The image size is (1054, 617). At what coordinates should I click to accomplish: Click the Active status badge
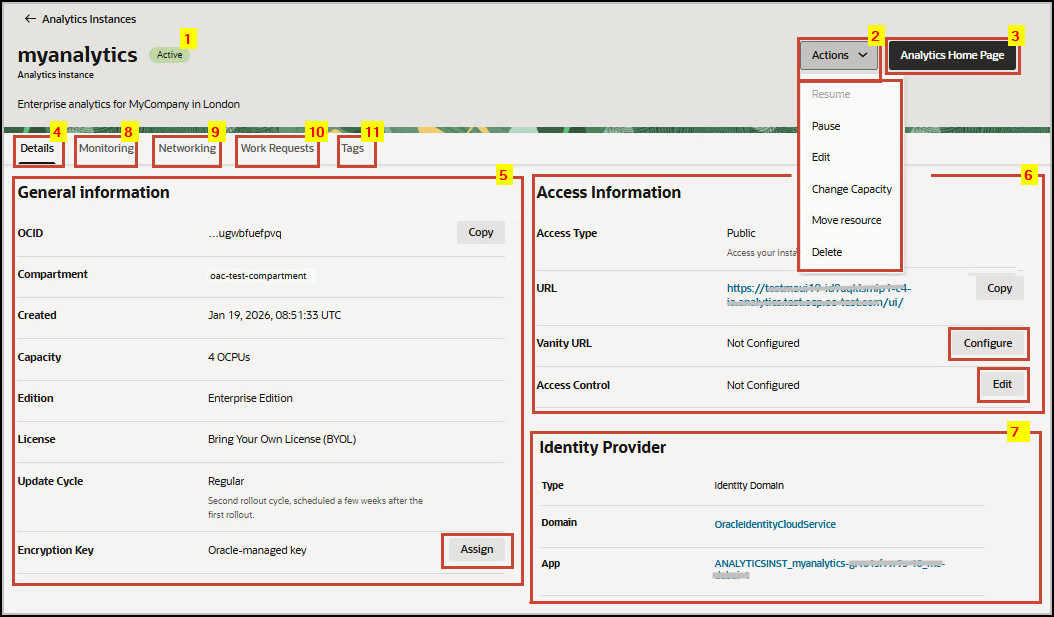coord(169,55)
